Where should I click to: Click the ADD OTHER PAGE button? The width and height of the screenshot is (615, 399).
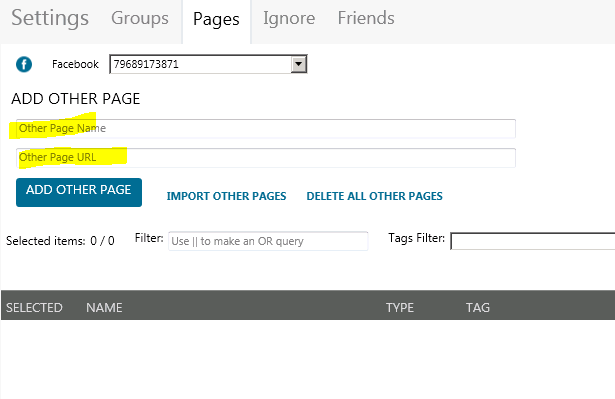coord(79,192)
